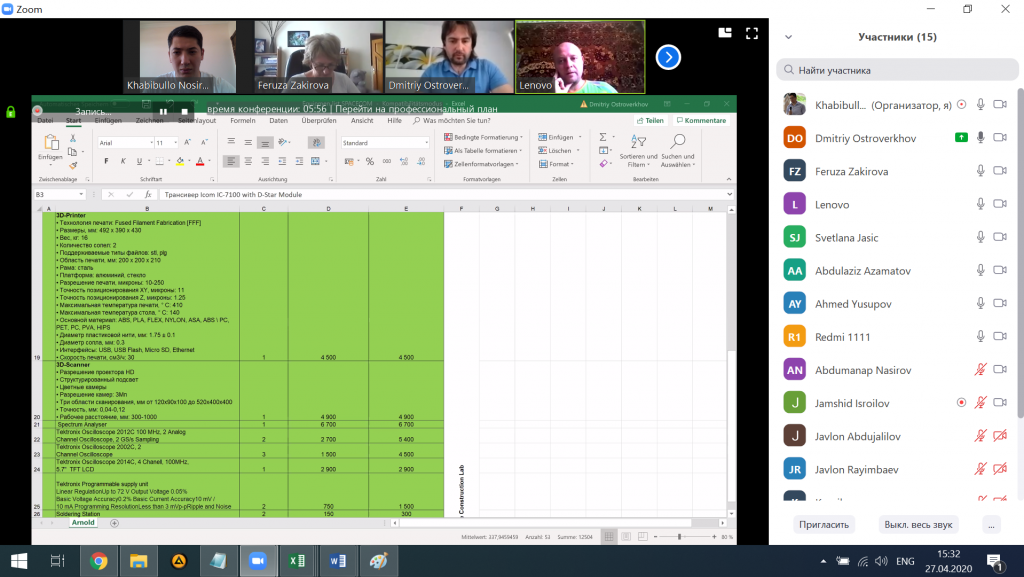Open Paint from the taskbar

point(378,561)
